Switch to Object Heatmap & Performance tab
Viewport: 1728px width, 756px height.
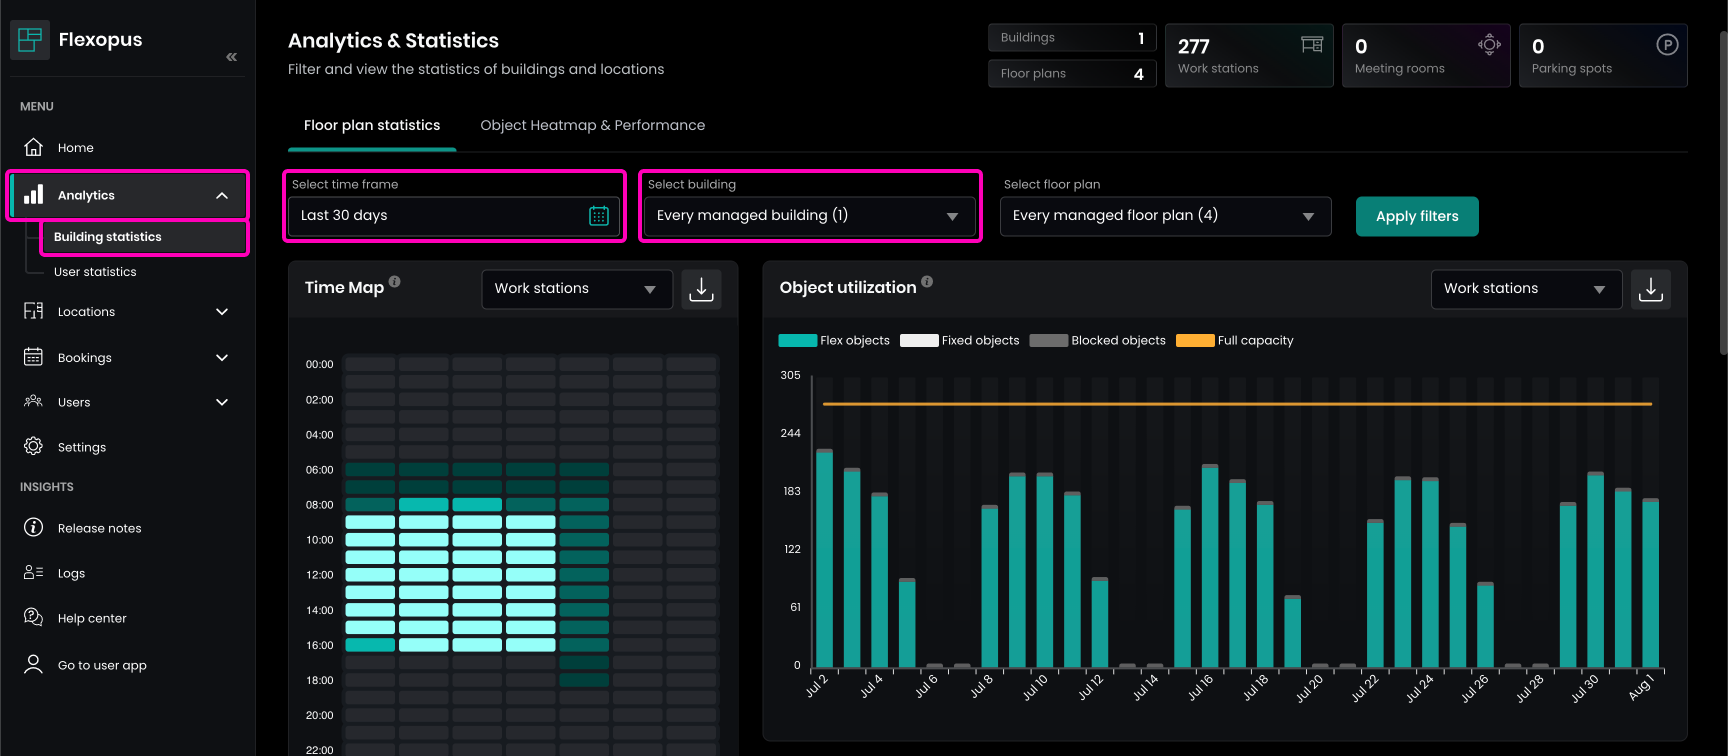[592, 125]
